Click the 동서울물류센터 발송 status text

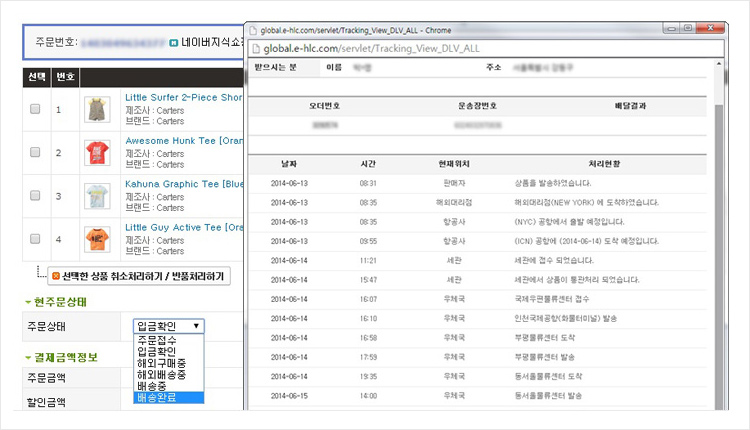pyautogui.click(x=548, y=396)
